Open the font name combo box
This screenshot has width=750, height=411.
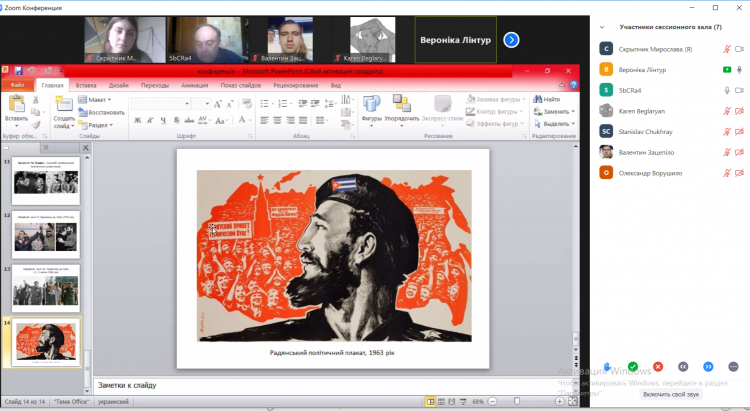point(161,104)
